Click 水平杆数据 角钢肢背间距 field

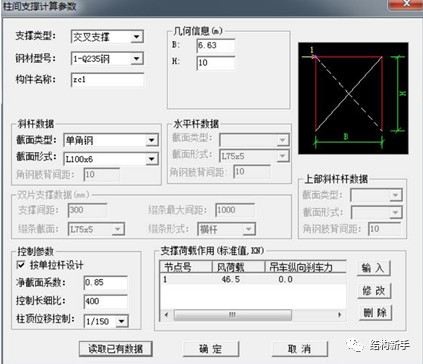point(252,172)
